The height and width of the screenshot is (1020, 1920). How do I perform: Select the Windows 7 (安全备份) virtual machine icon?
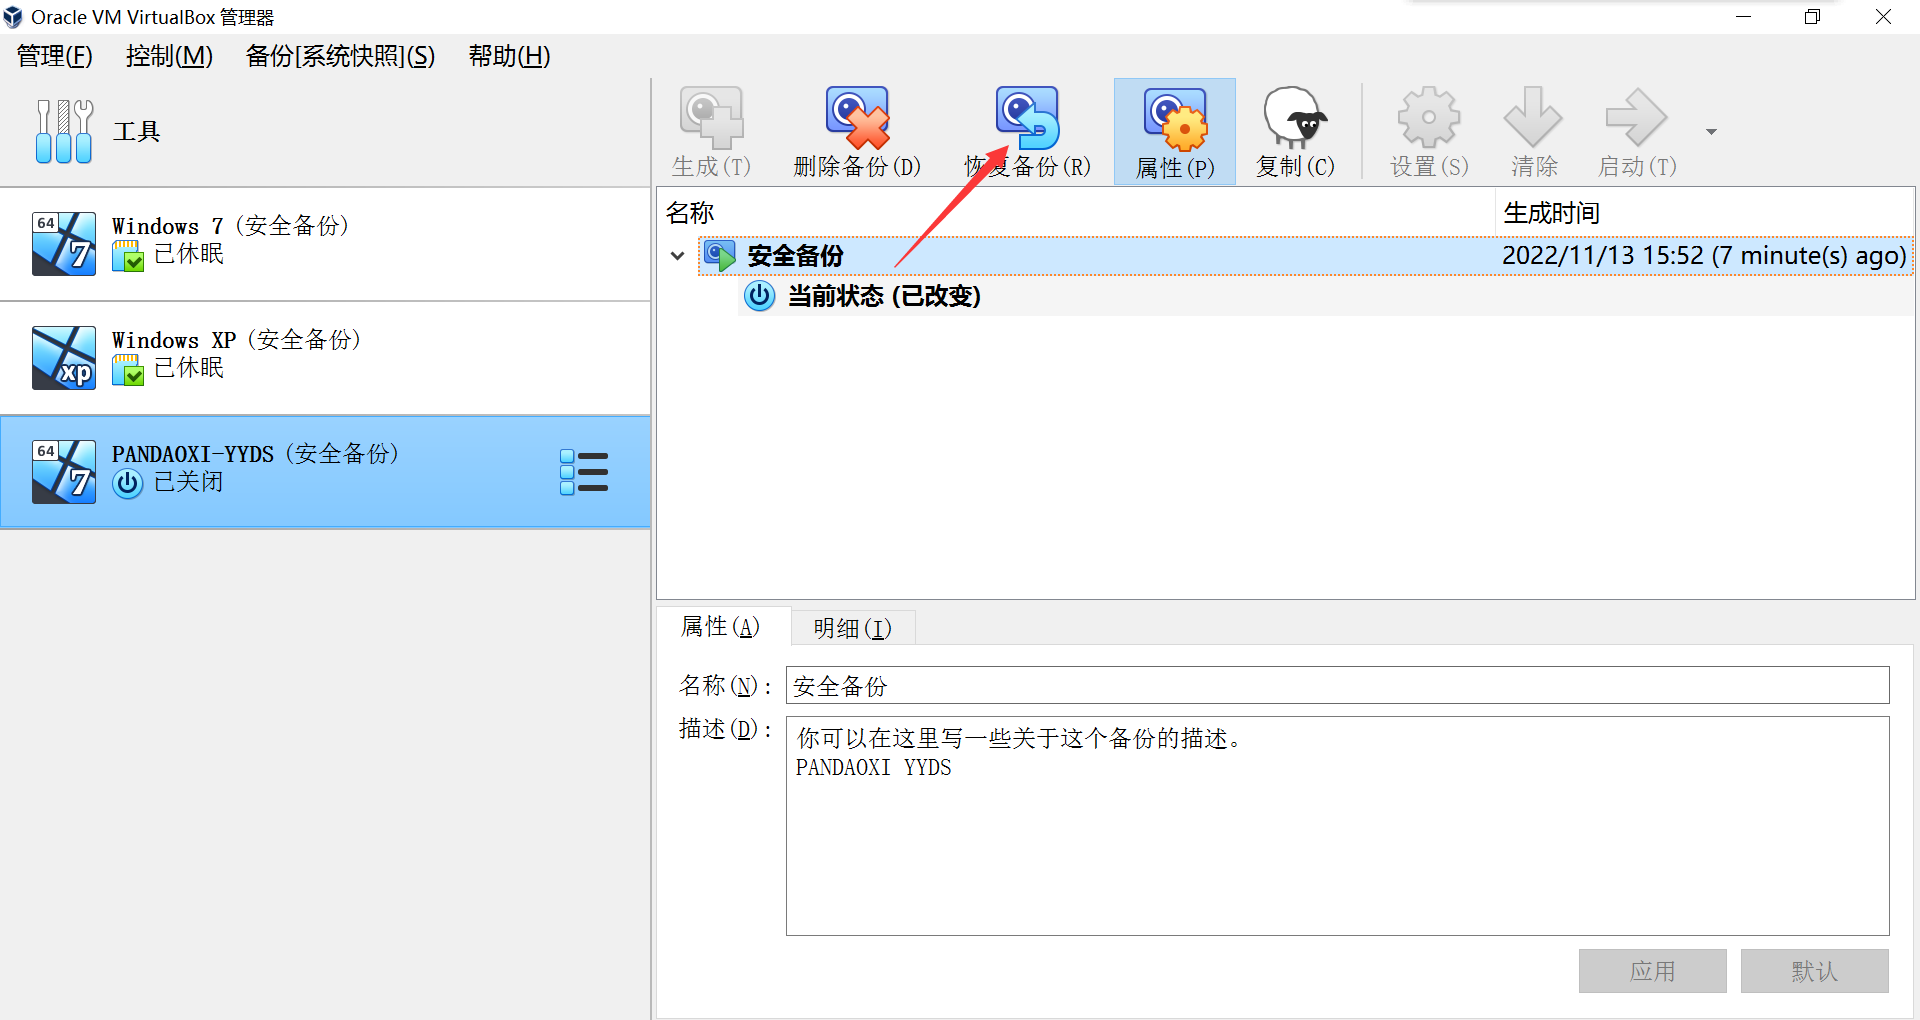[x=64, y=243]
